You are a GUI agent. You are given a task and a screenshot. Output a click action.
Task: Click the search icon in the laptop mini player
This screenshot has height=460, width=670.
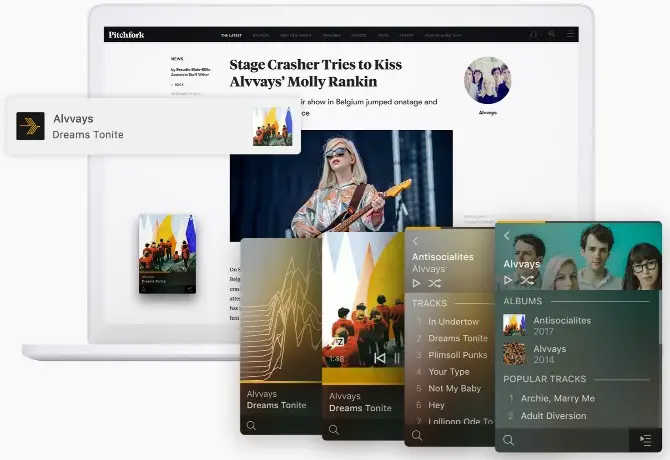pos(144,289)
